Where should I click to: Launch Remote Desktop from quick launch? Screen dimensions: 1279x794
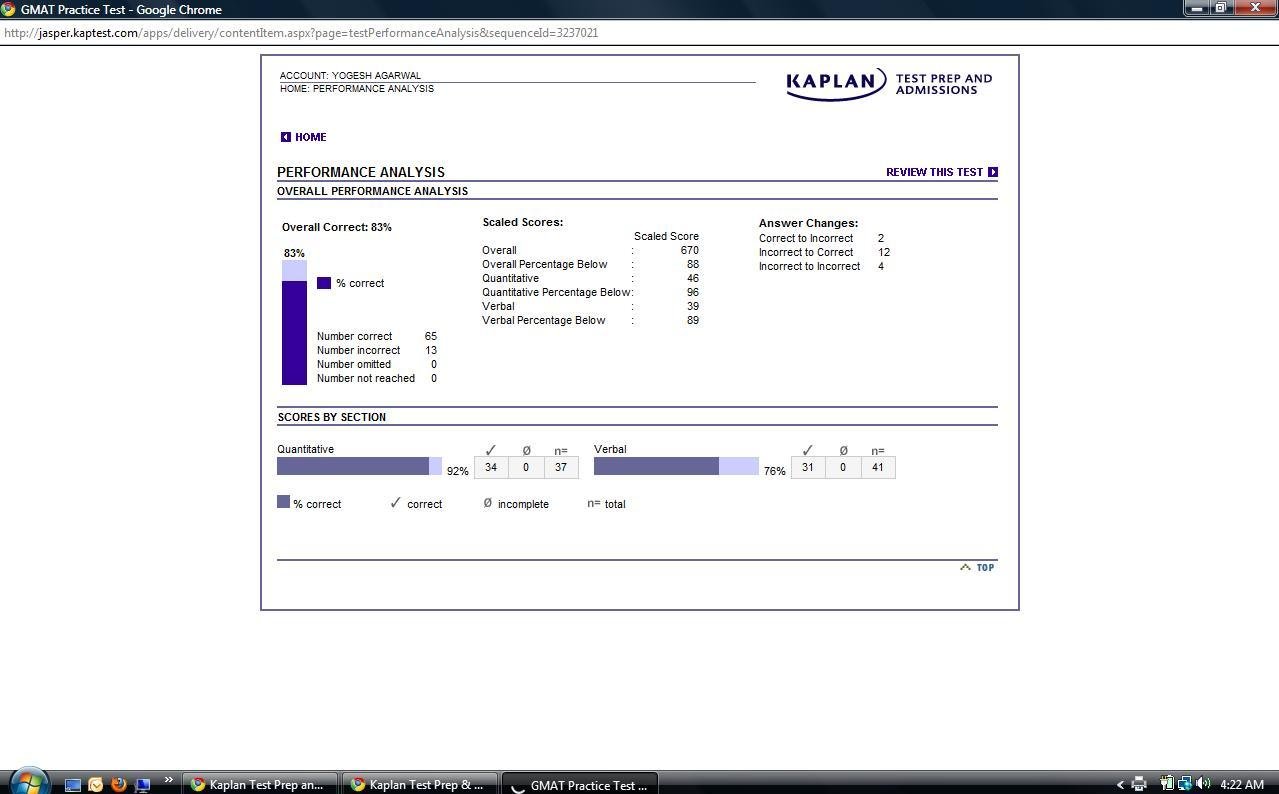141,784
